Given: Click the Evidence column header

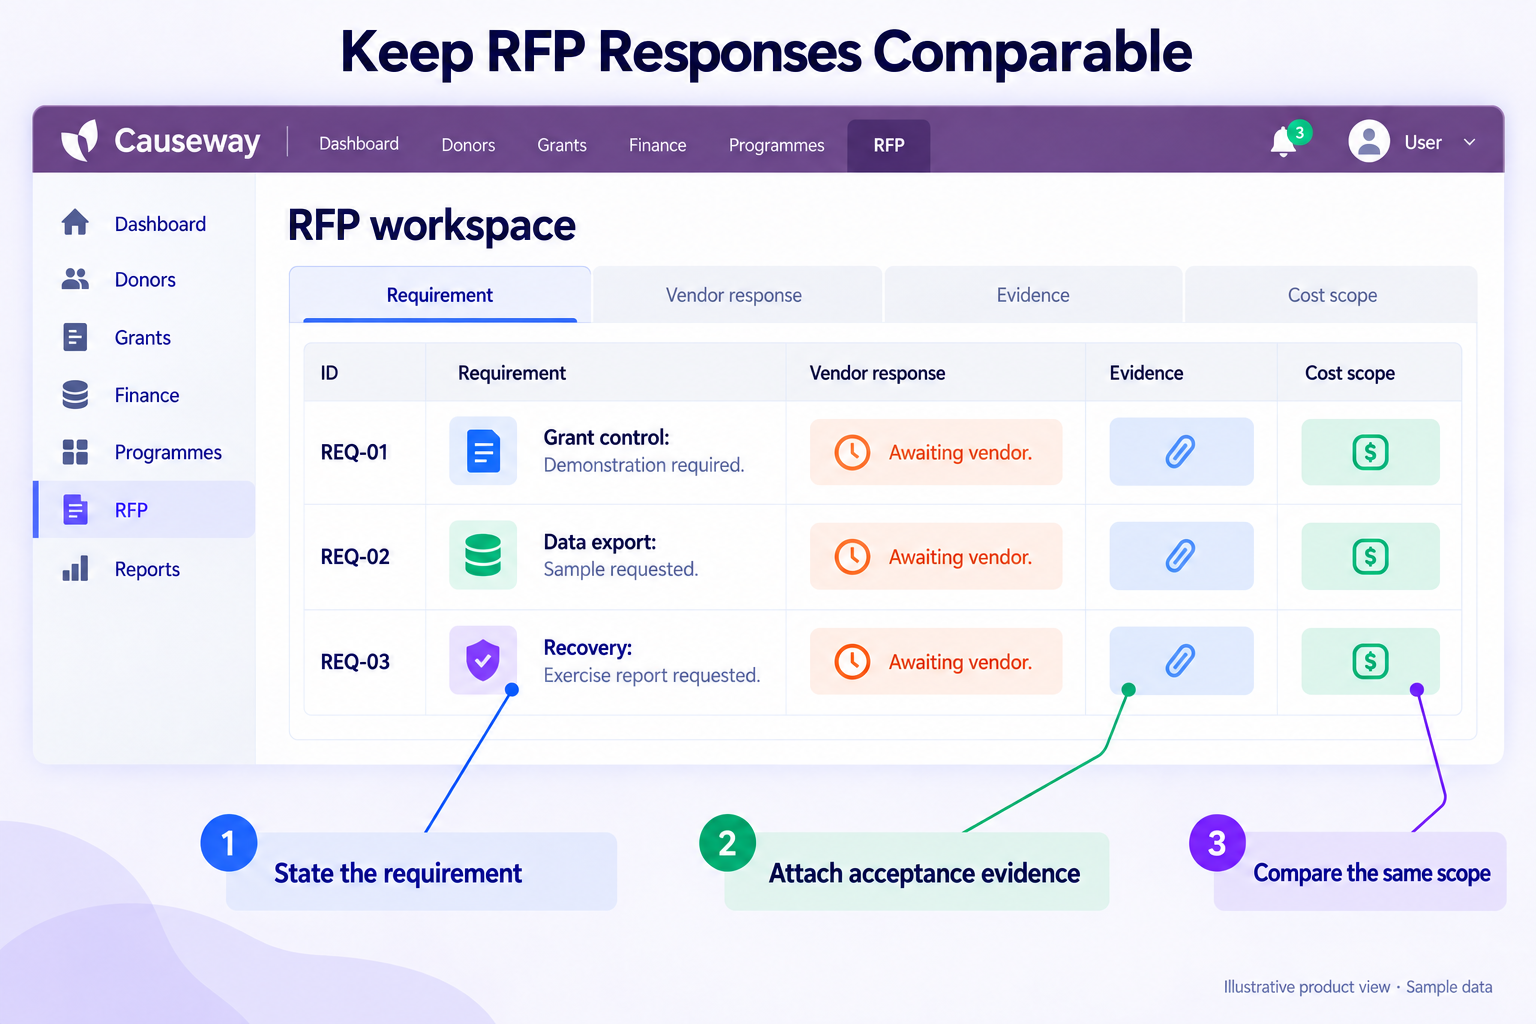Looking at the screenshot, I should click(1146, 373).
